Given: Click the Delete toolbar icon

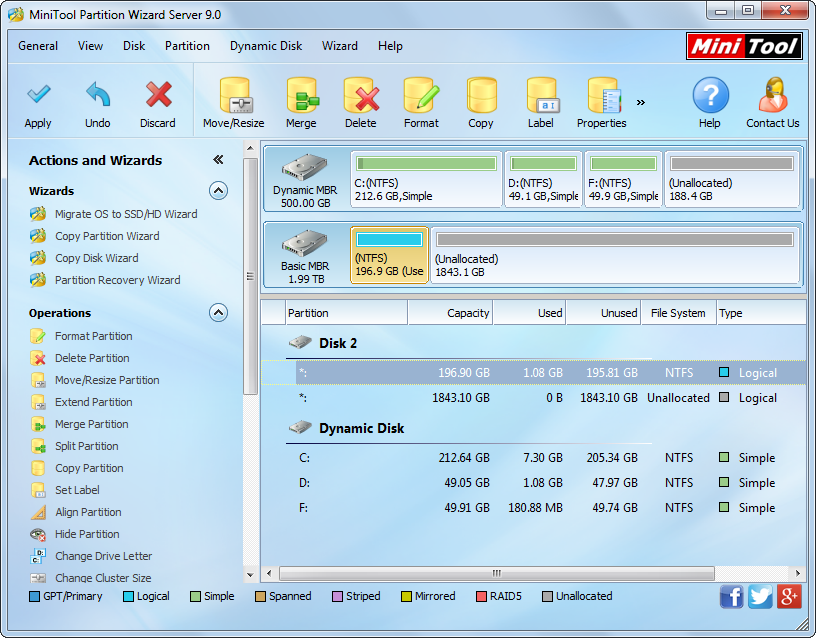Looking at the screenshot, I should 361,95.
